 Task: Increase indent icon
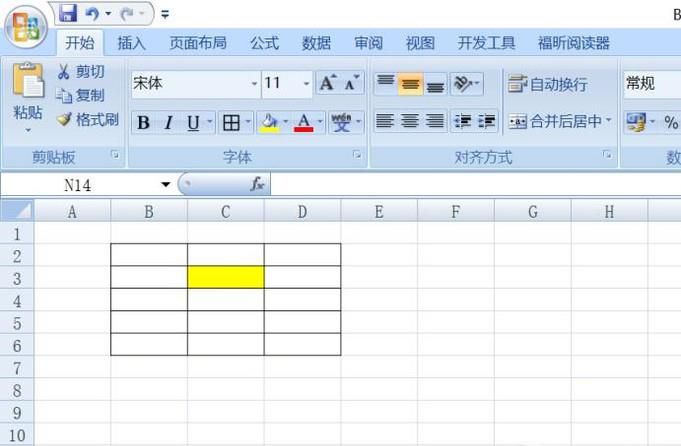coord(487,121)
